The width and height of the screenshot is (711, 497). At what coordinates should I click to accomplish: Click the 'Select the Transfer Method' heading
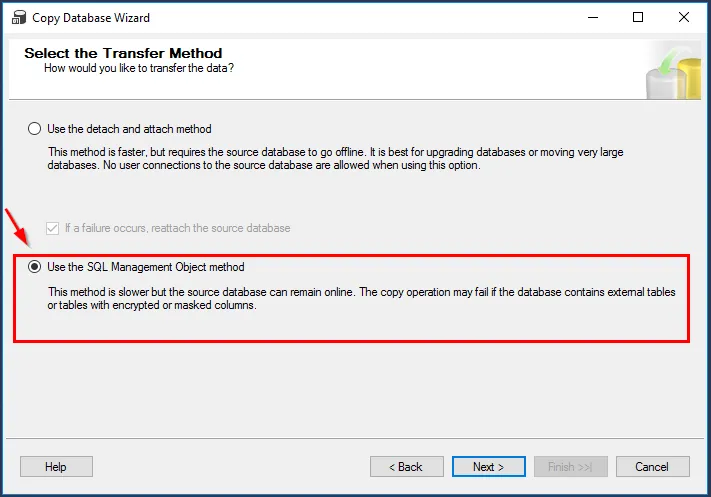tap(123, 53)
